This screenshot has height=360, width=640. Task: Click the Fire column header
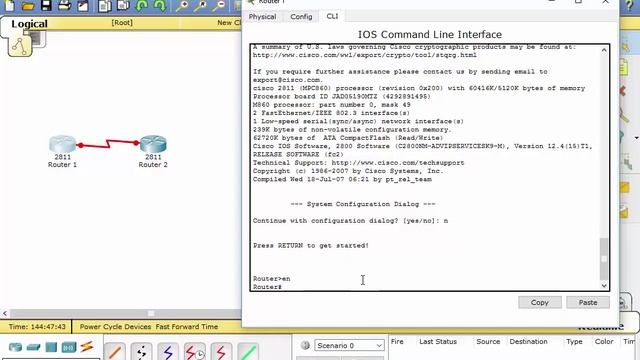397,342
